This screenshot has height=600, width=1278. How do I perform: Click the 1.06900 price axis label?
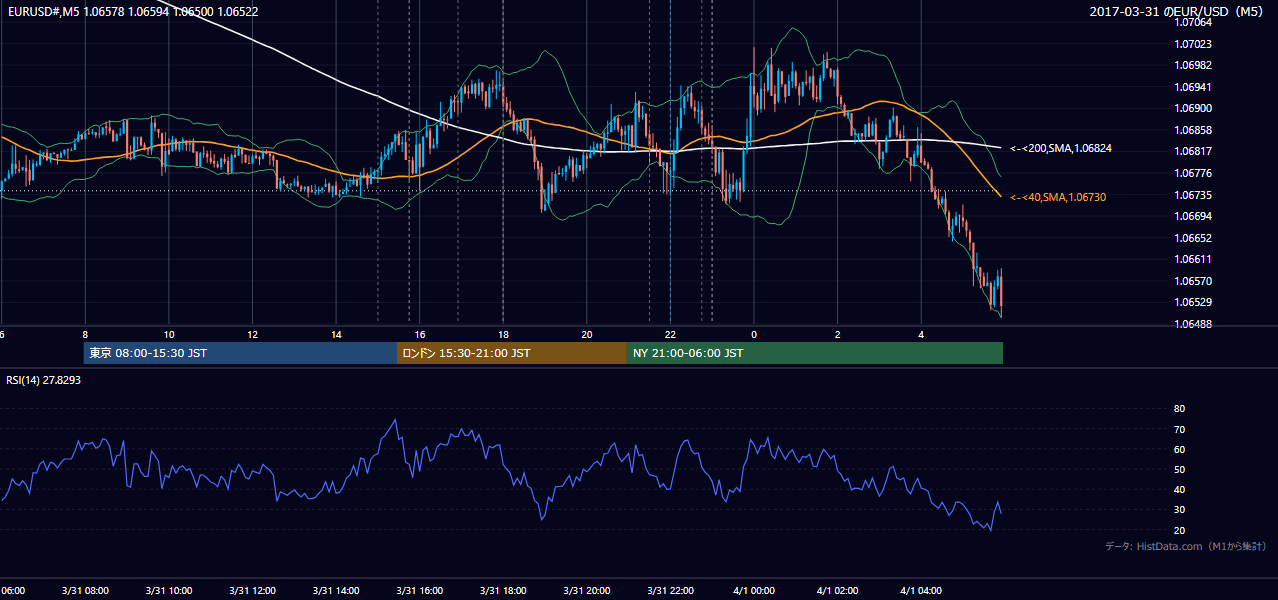pos(1194,109)
